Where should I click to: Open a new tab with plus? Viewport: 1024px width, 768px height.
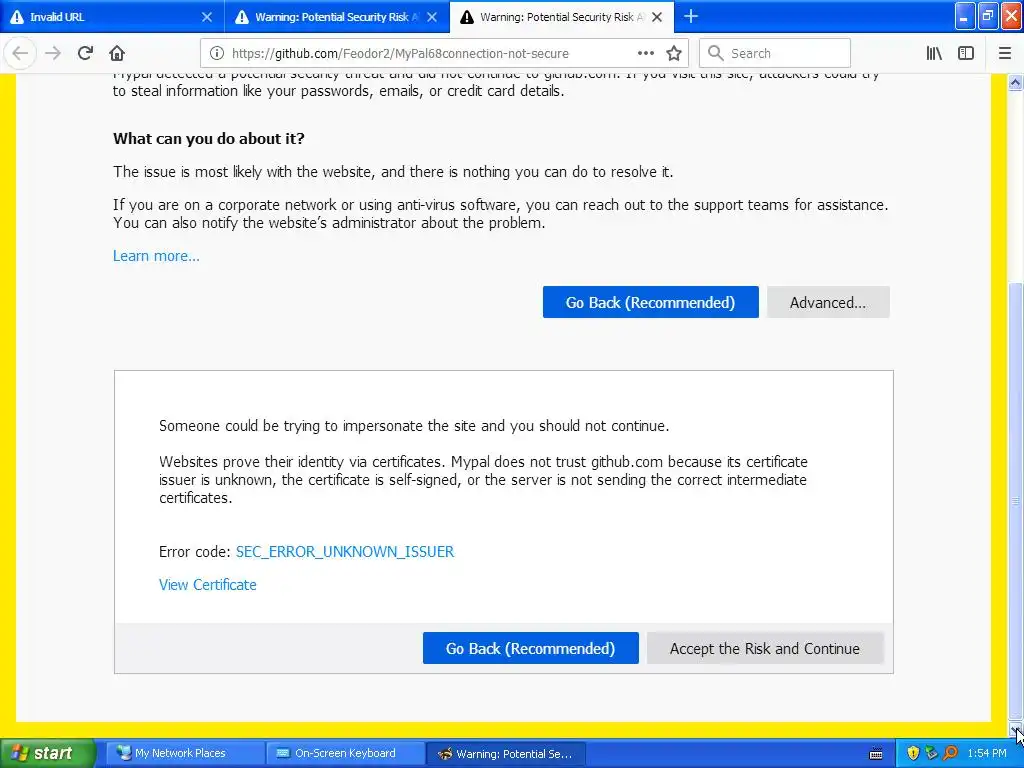pyautogui.click(x=691, y=16)
